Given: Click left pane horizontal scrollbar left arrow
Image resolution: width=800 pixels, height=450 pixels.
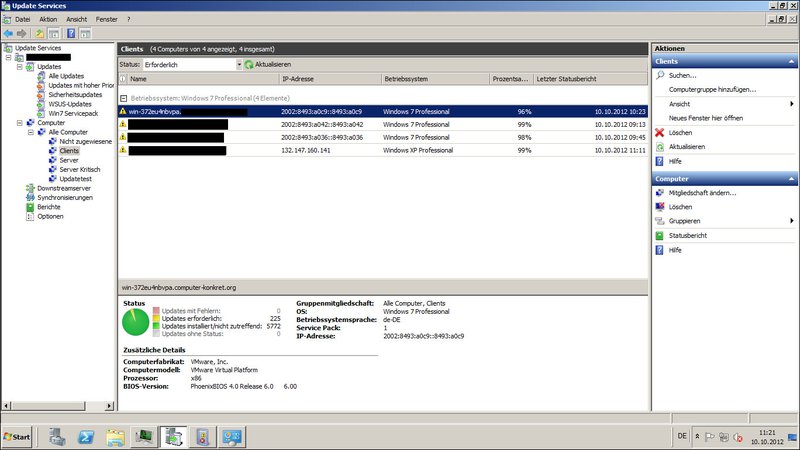Looking at the screenshot, I should click(x=7, y=406).
